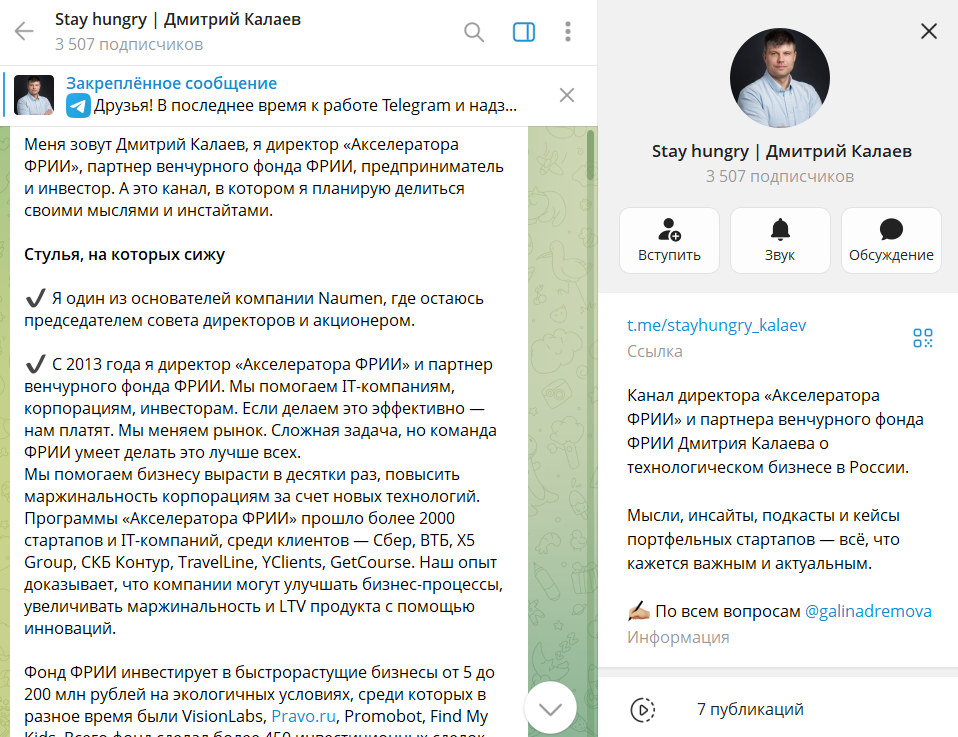
Task: Click the writing-hand emoji before 'По всем вопросам'
Action: [x=638, y=611]
